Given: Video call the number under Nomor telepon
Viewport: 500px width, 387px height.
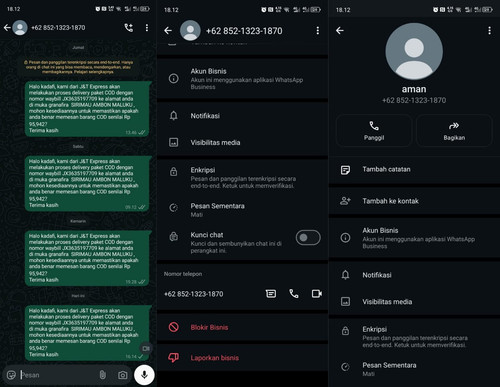Looking at the screenshot, I should pyautogui.click(x=317, y=294).
